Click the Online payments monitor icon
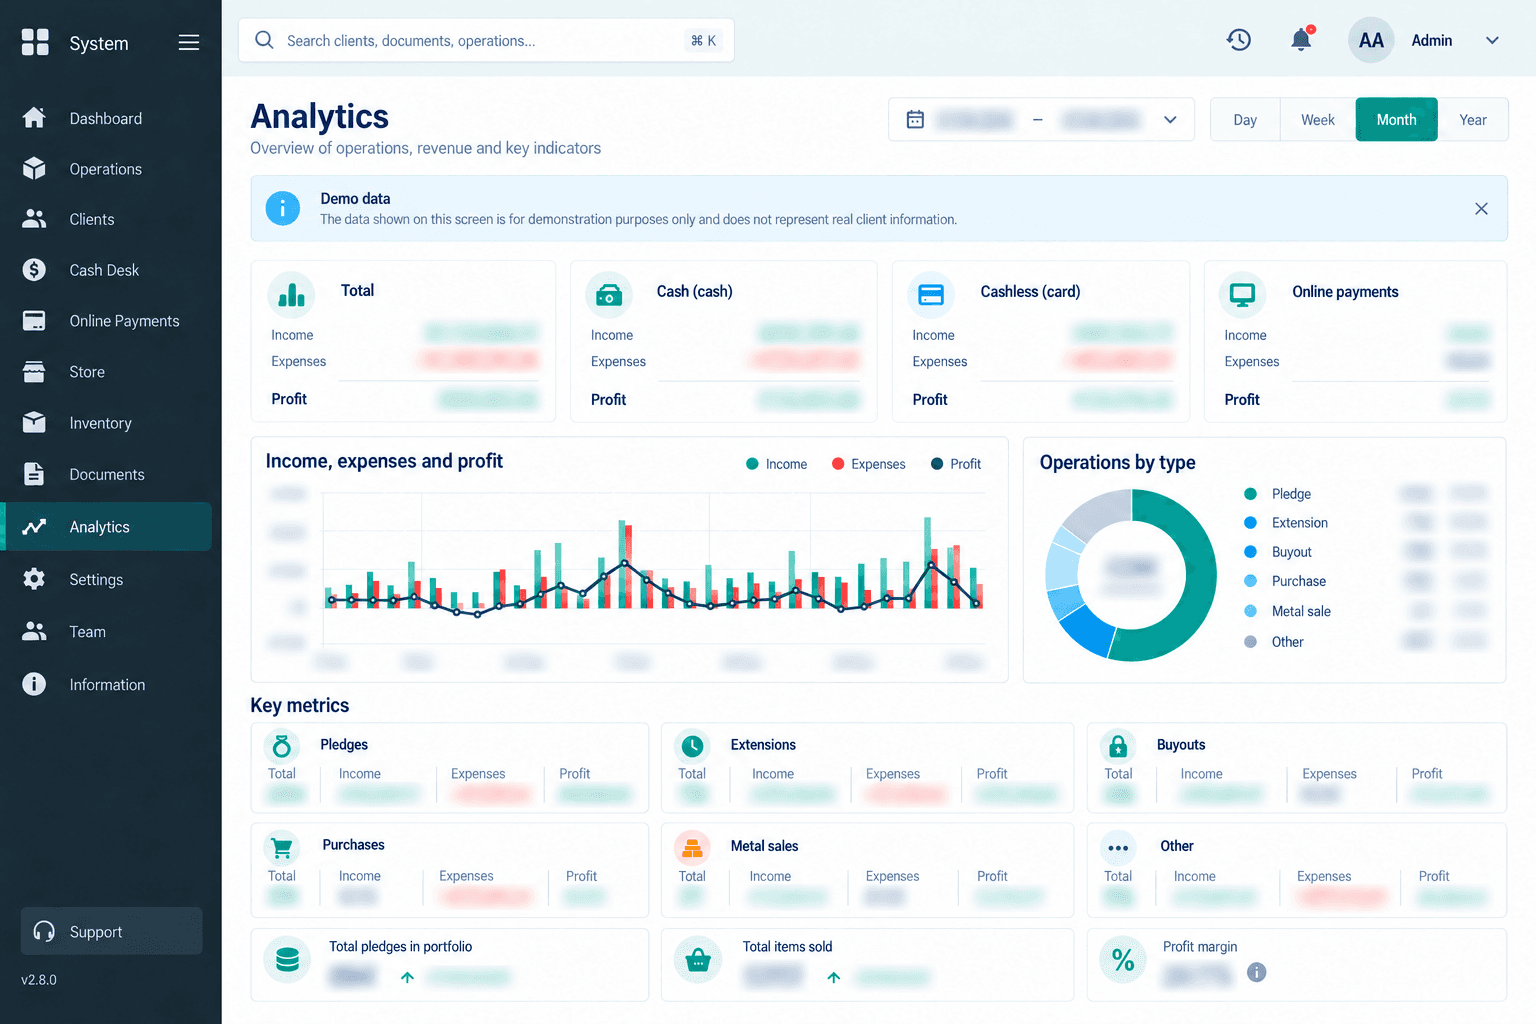Image resolution: width=1536 pixels, height=1024 pixels. coord(1242,294)
